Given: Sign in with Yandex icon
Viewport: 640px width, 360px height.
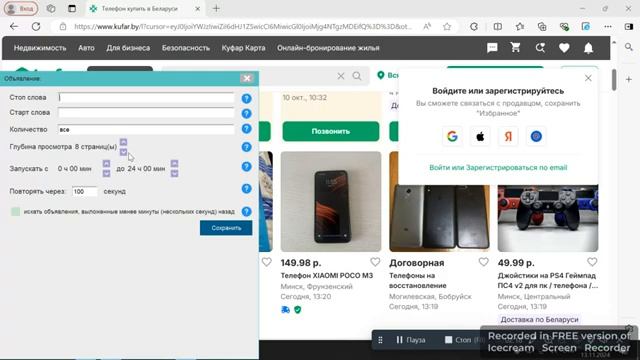Looking at the screenshot, I should 508,136.
